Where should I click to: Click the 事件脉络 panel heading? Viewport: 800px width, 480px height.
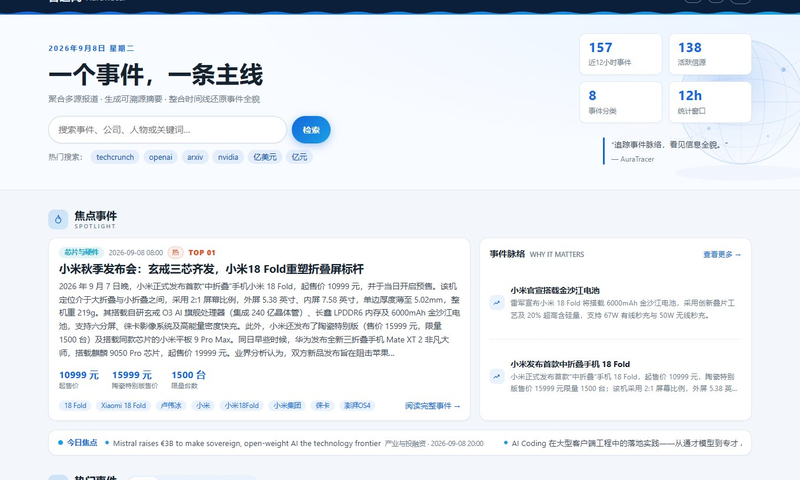click(x=507, y=254)
